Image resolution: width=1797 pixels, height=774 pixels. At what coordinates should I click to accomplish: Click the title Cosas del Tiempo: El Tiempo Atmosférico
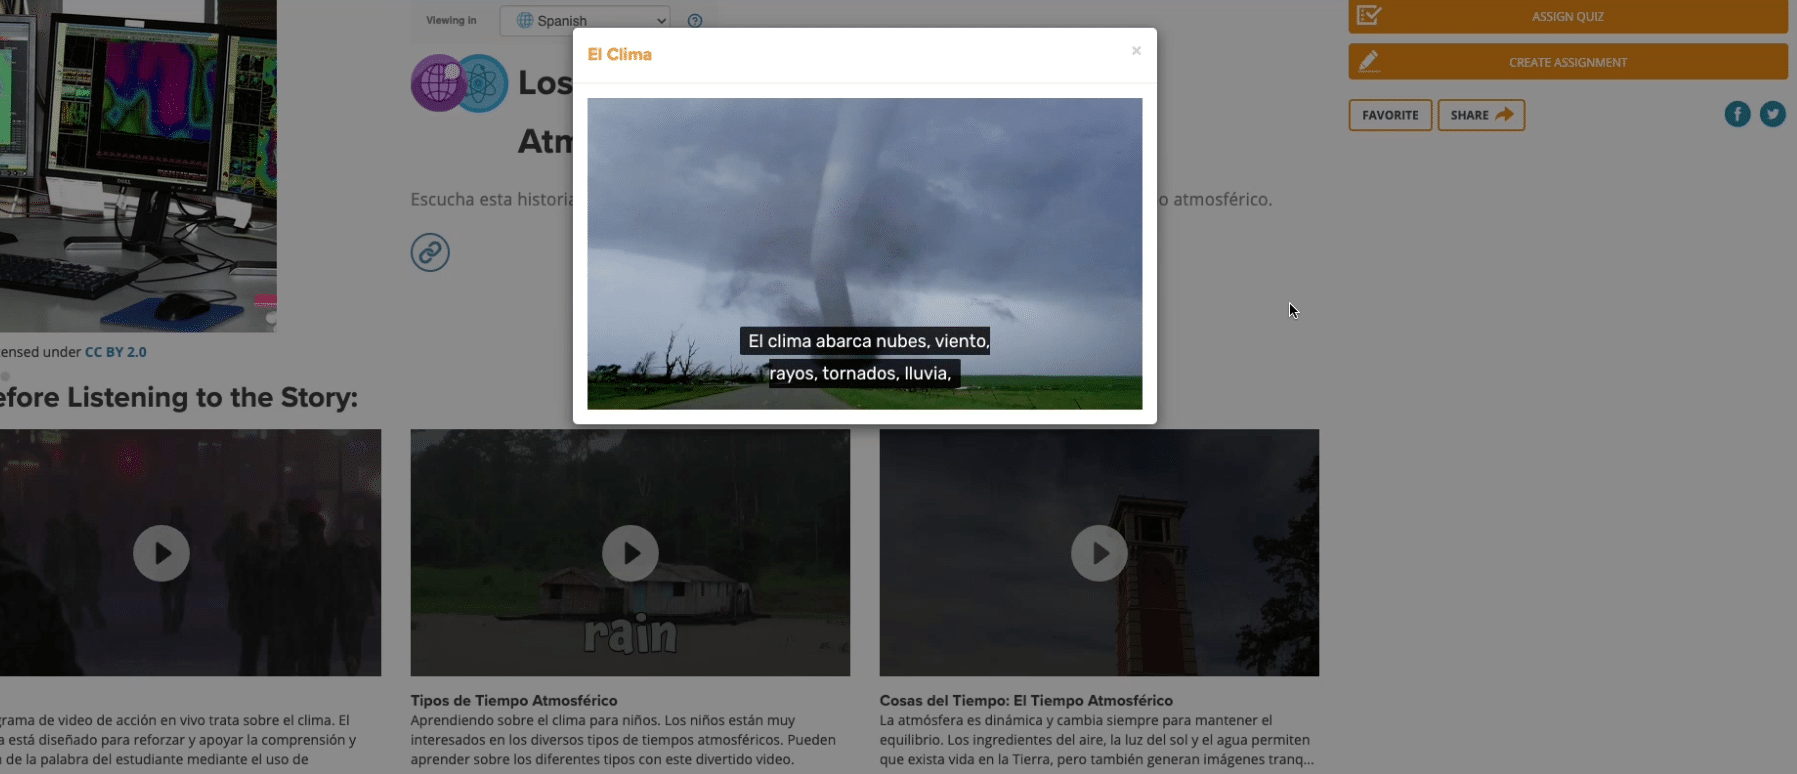tap(1026, 700)
